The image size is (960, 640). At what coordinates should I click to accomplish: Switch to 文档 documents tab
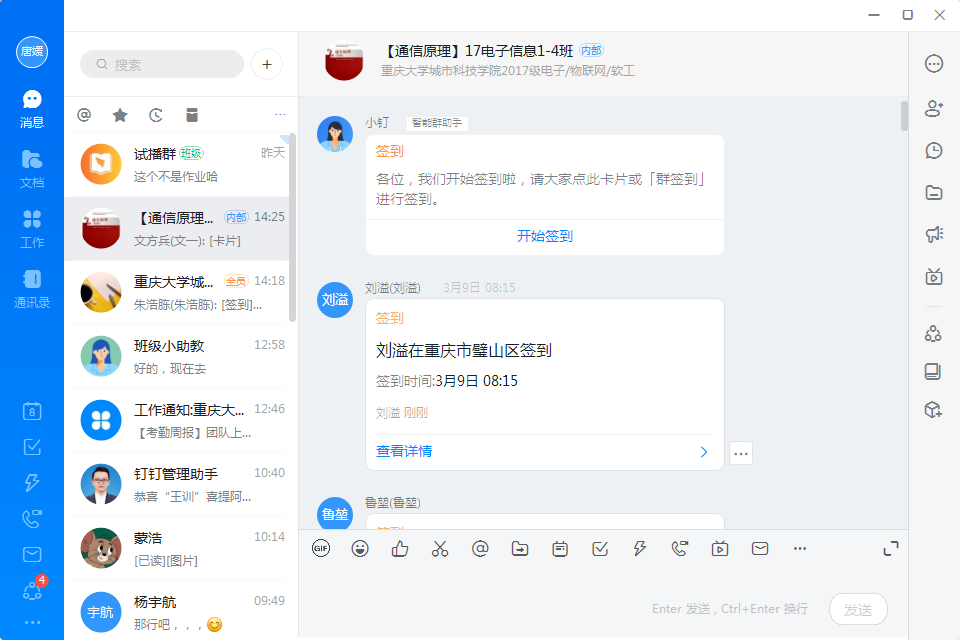[x=32, y=167]
